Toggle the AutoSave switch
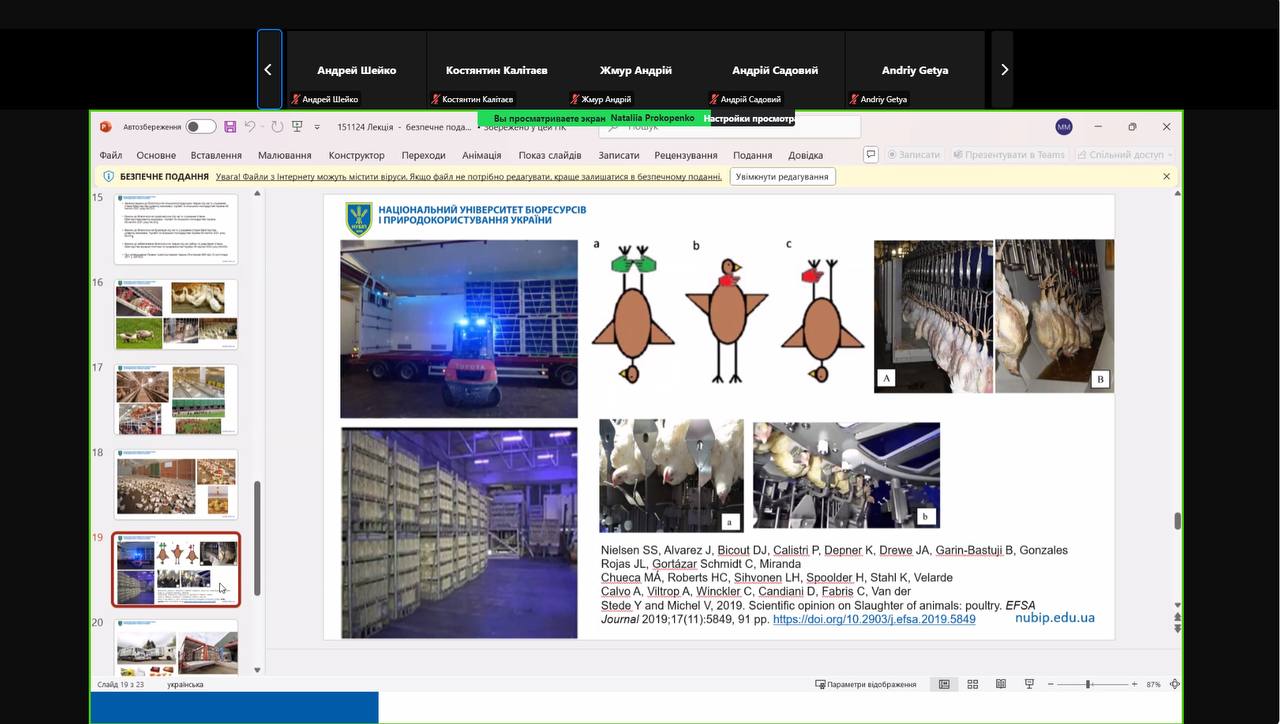This screenshot has width=1280, height=724. coord(200,127)
